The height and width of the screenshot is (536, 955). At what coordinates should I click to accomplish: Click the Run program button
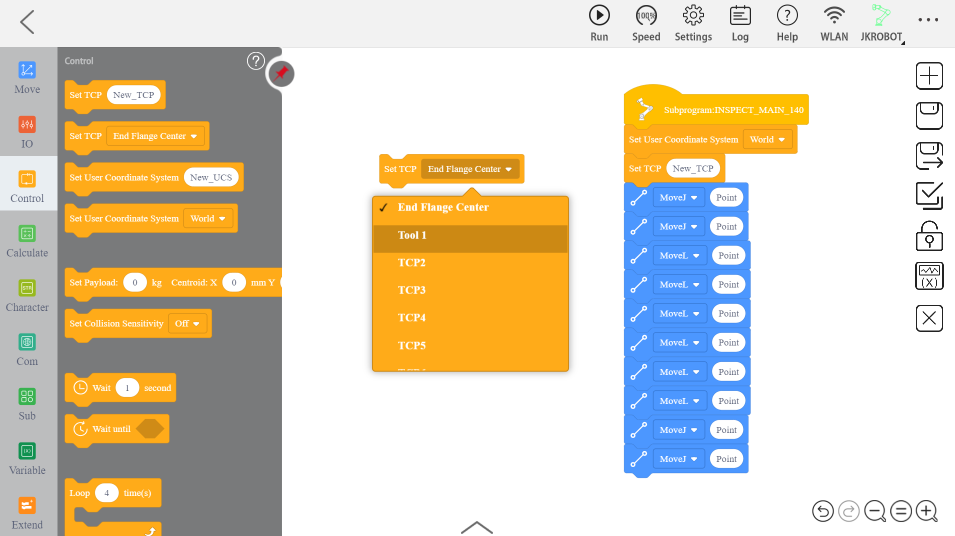pos(599,23)
